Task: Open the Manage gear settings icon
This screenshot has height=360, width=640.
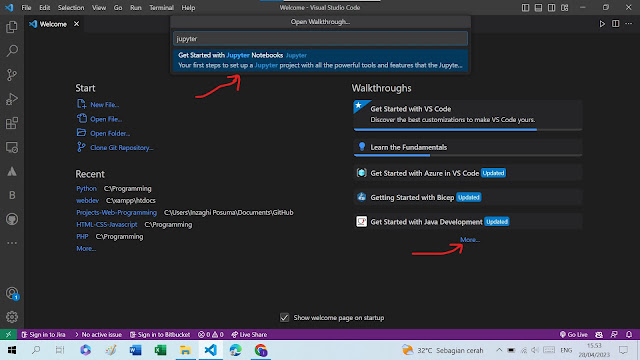Action: 12,317
